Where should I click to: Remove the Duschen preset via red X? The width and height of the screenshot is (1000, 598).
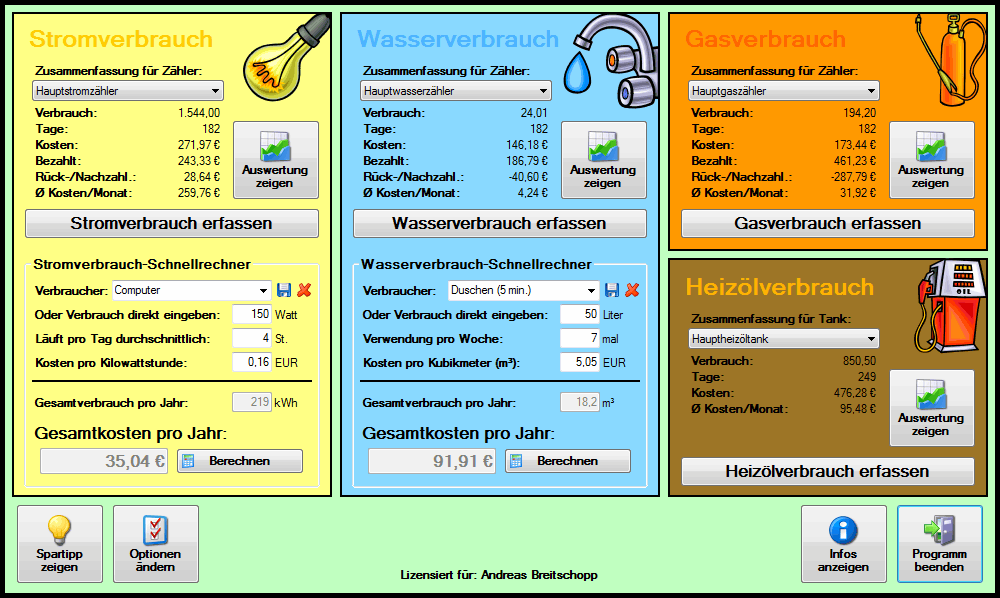pyautogui.click(x=631, y=288)
